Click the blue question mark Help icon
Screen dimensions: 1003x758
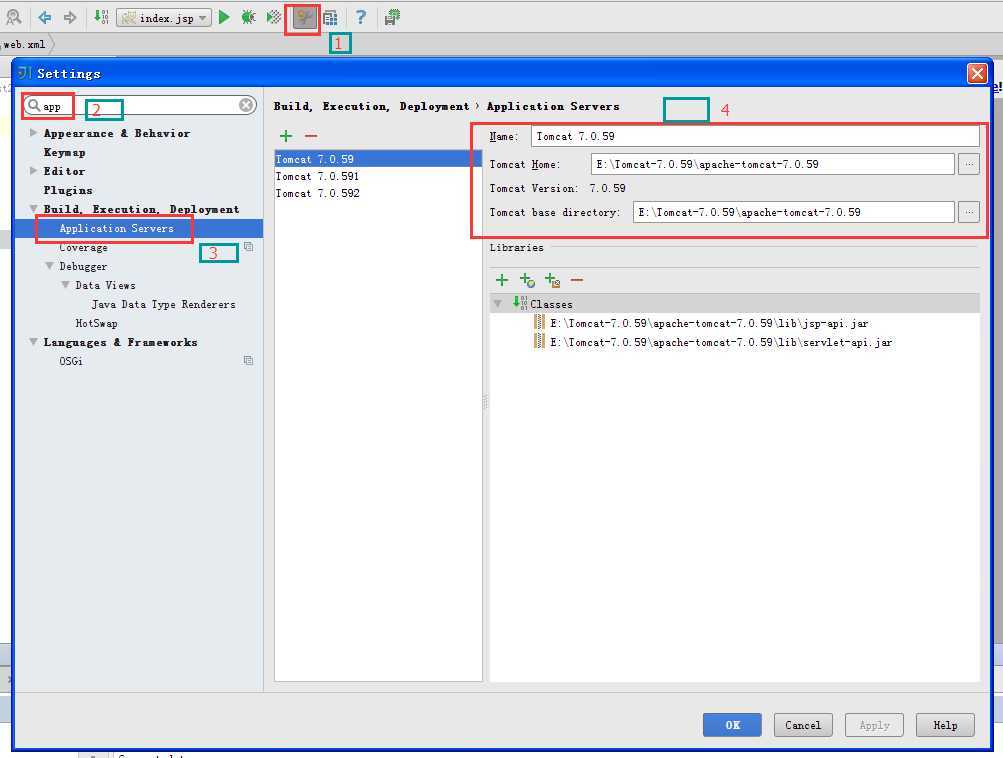pyautogui.click(x=361, y=17)
